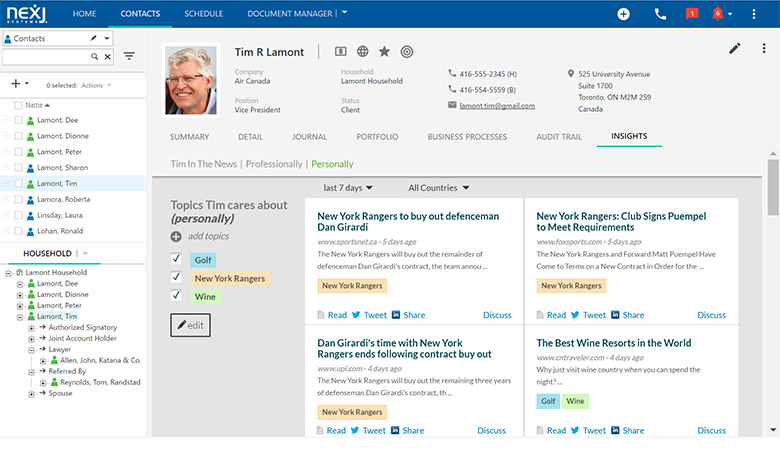Open contact header vertical dots menu

[764, 48]
